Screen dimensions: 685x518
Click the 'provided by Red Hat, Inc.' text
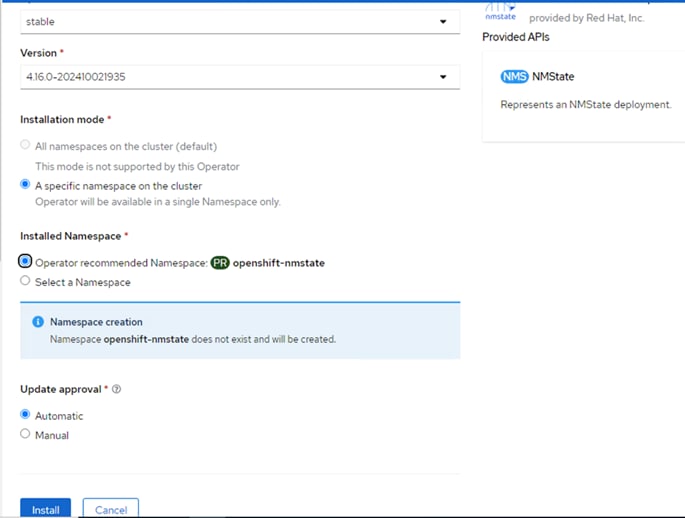coord(587,18)
